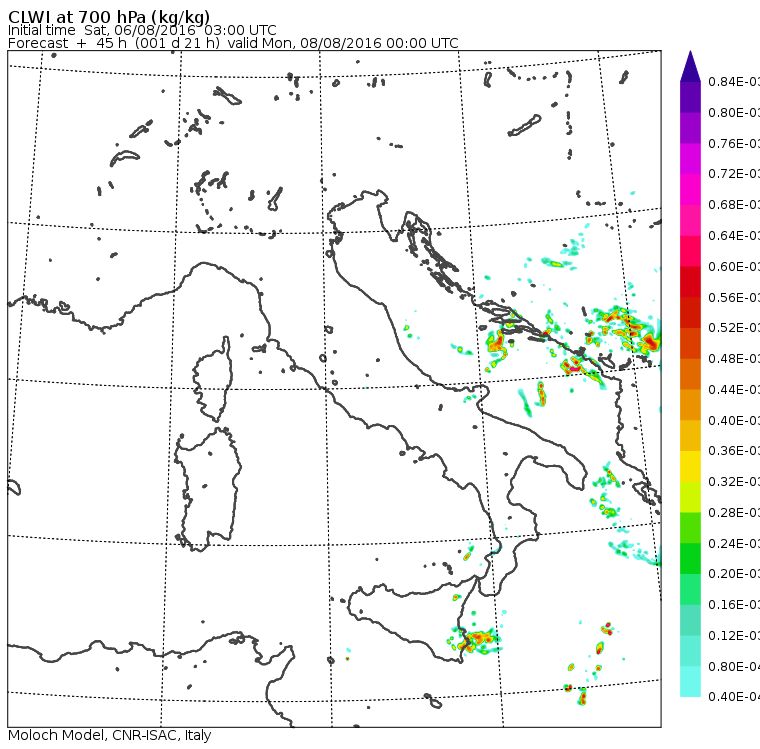Select the magenta band between 0.72E and 0.76E
This screenshot has width=760, height=749.
tap(690, 159)
